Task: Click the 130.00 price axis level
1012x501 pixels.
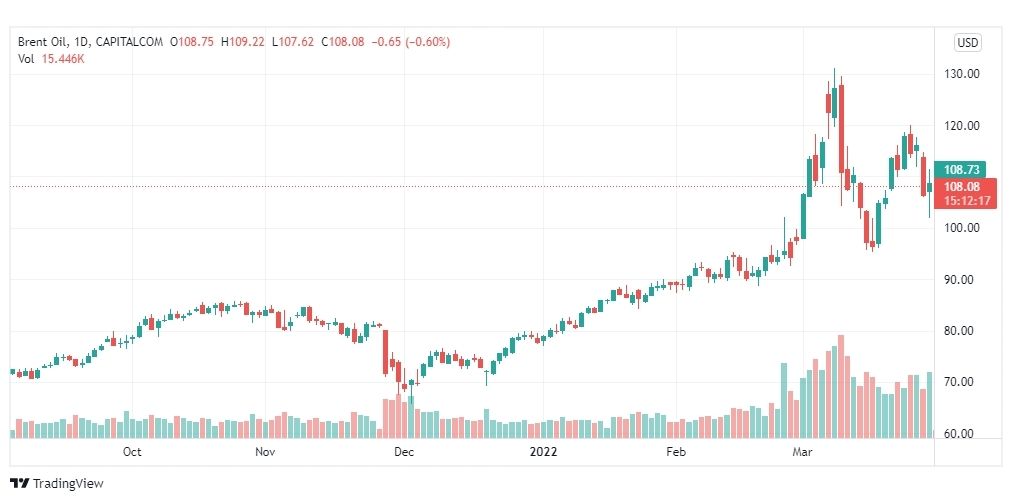Action: pyautogui.click(x=962, y=74)
